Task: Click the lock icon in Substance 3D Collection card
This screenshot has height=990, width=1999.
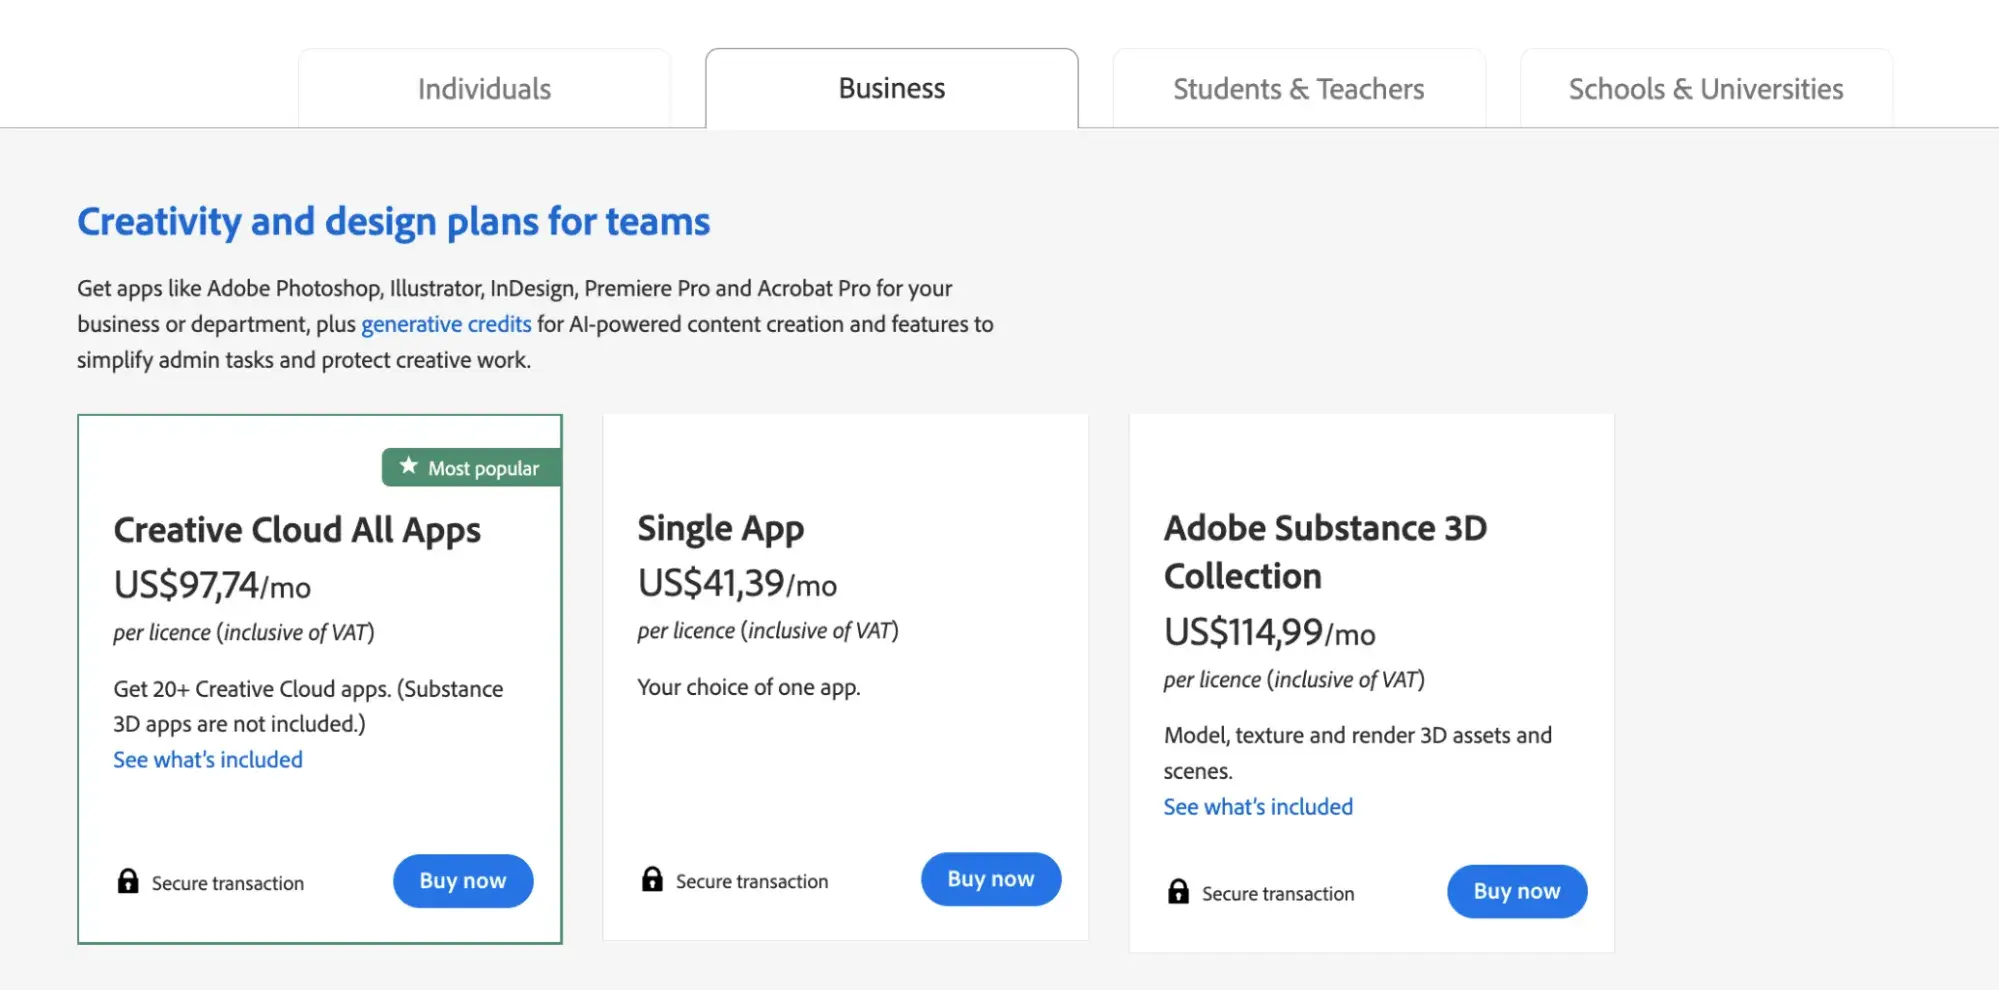Action: [1178, 891]
